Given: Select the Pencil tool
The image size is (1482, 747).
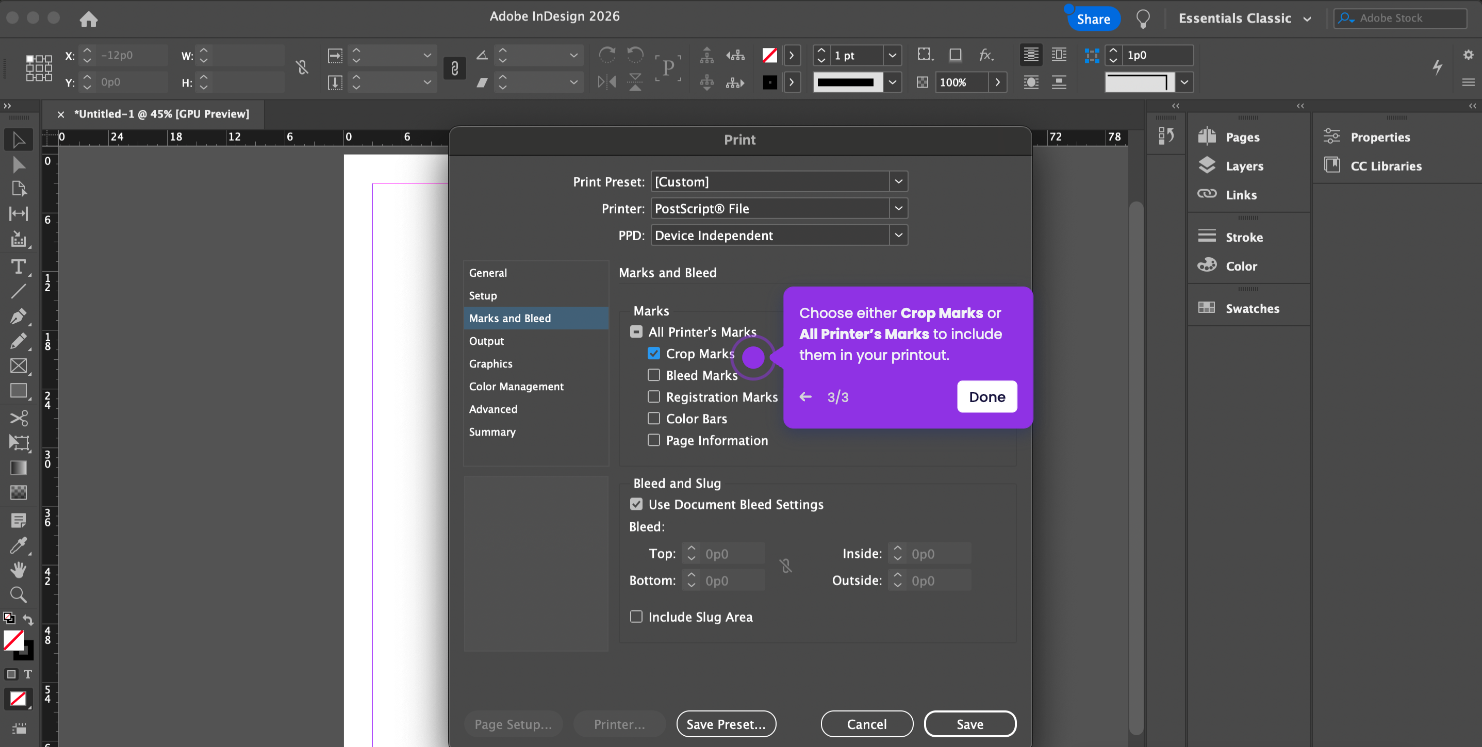Looking at the screenshot, I should coord(18,341).
